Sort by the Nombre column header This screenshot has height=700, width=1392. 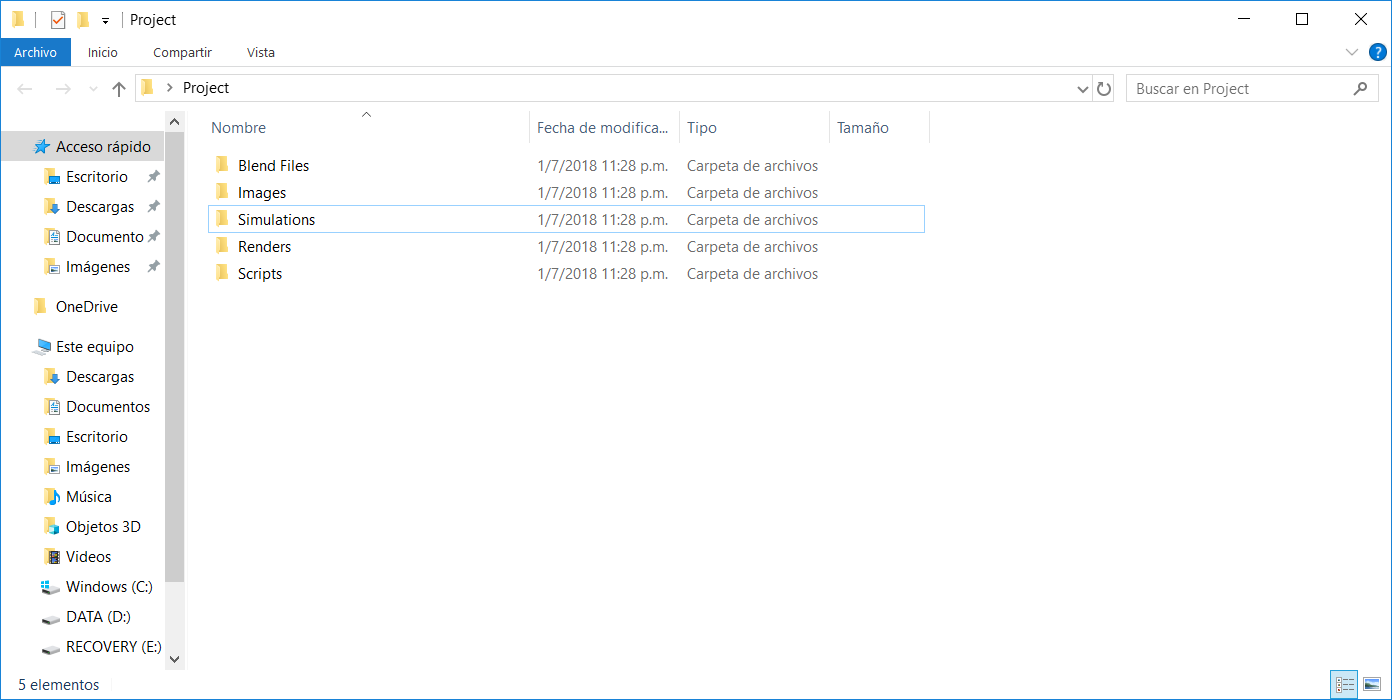[x=368, y=128]
